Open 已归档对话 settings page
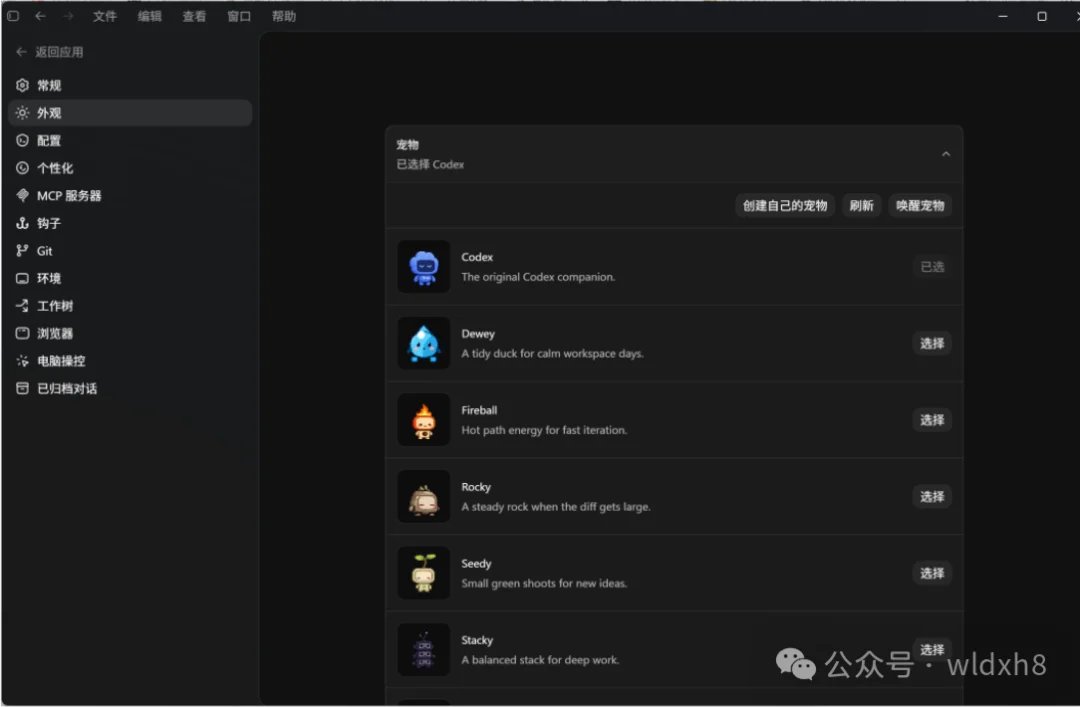This screenshot has height=707, width=1080. [129, 389]
